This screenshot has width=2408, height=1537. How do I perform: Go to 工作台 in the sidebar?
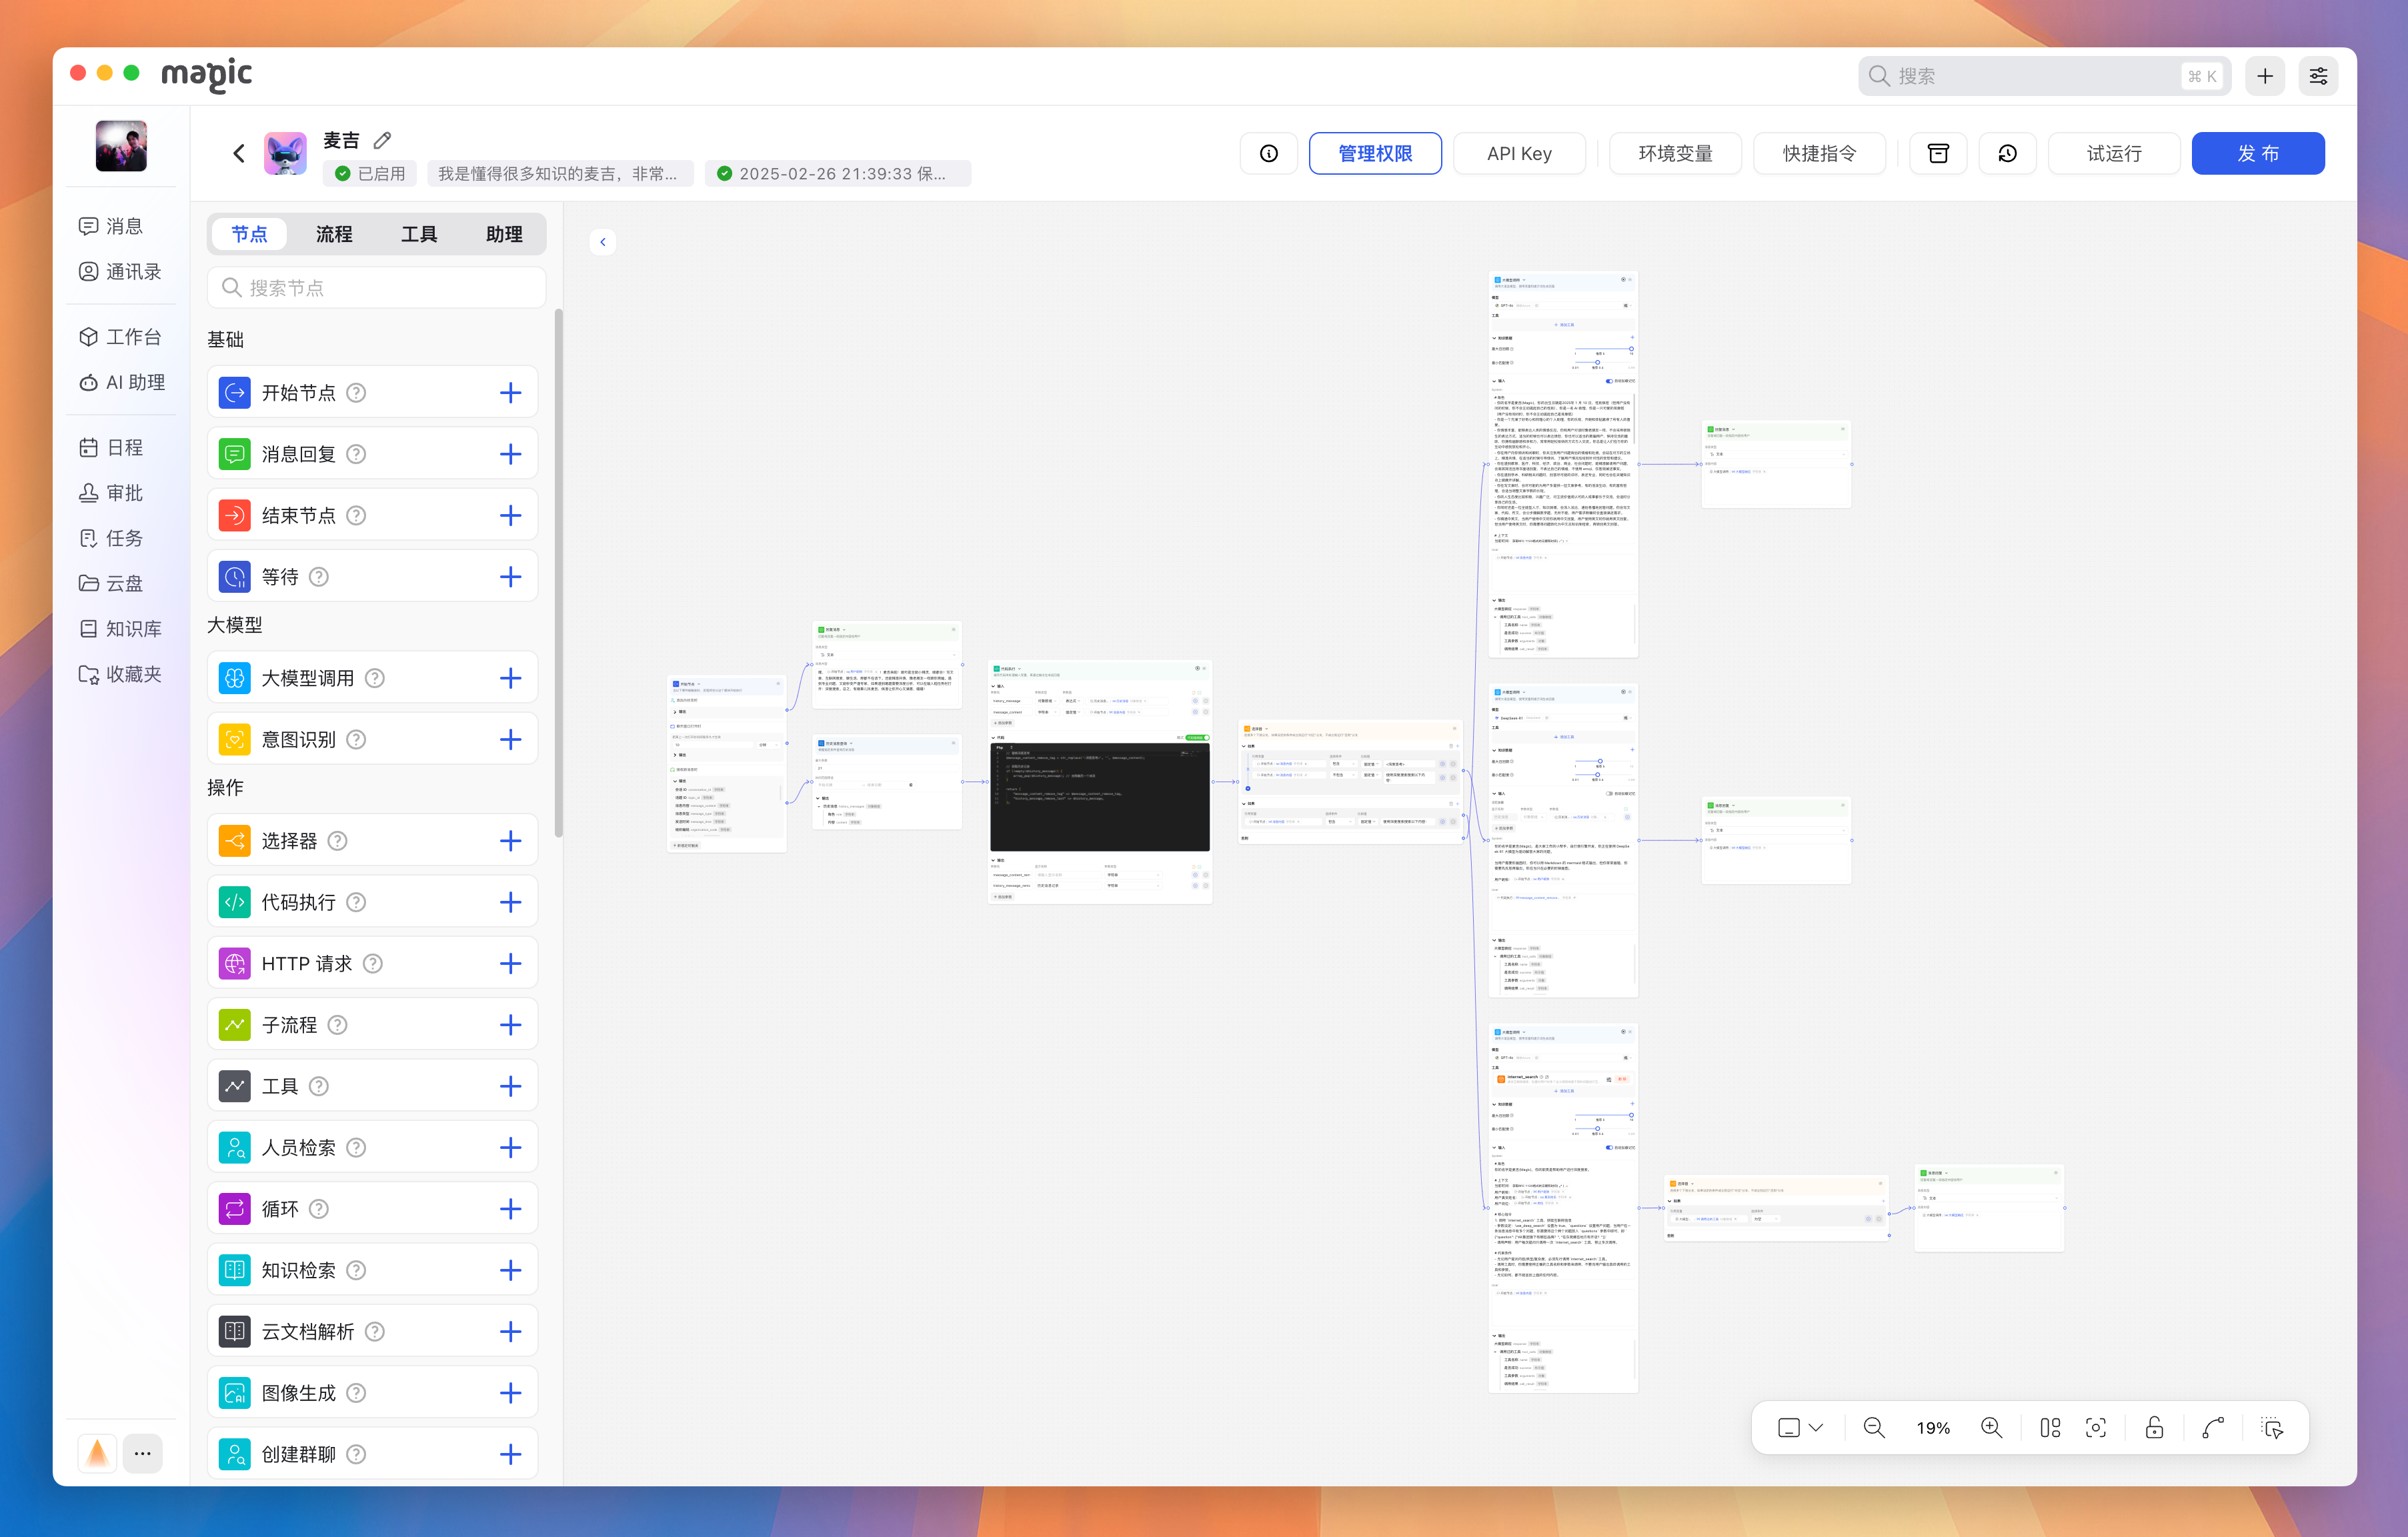point(120,337)
